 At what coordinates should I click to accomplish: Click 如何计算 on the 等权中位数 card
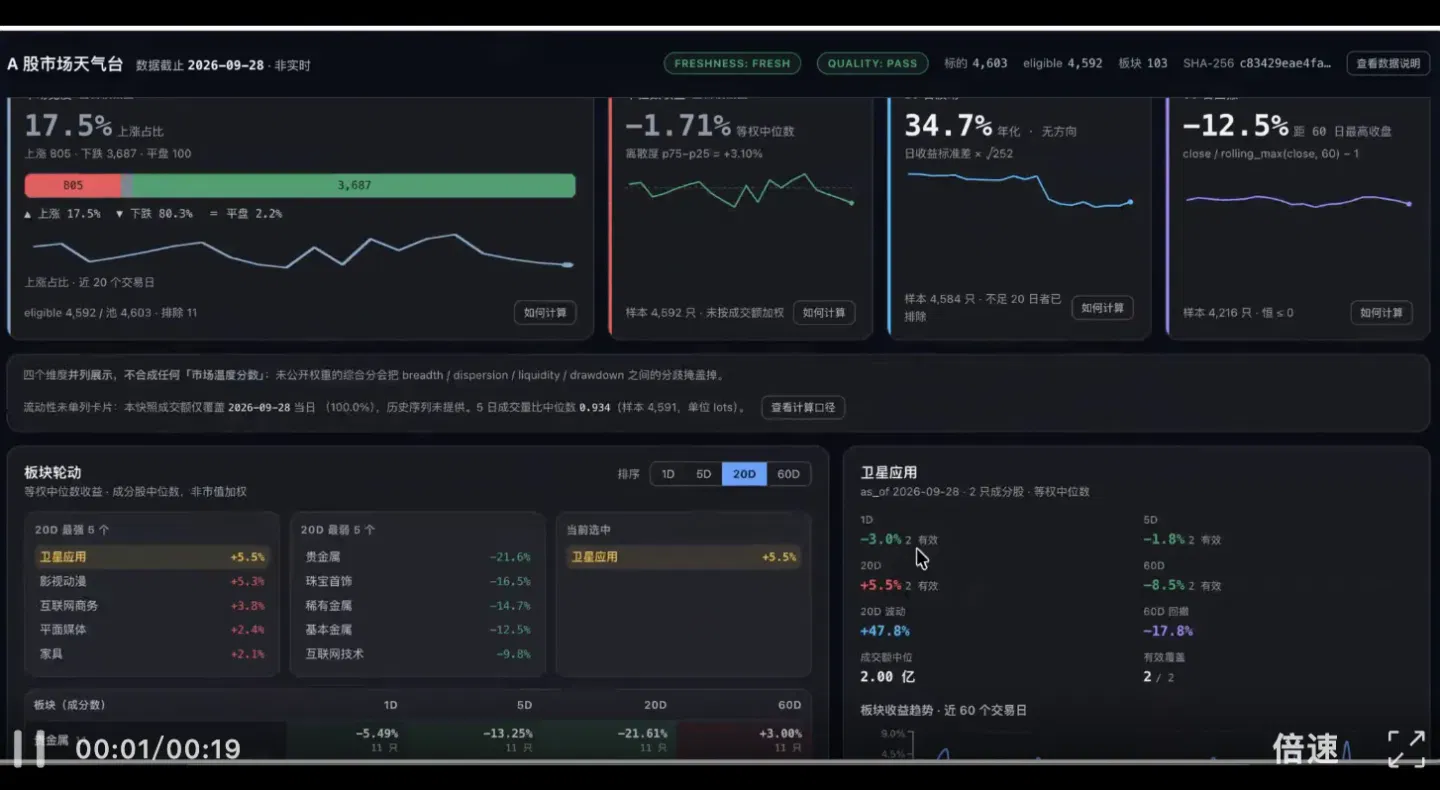(x=824, y=312)
